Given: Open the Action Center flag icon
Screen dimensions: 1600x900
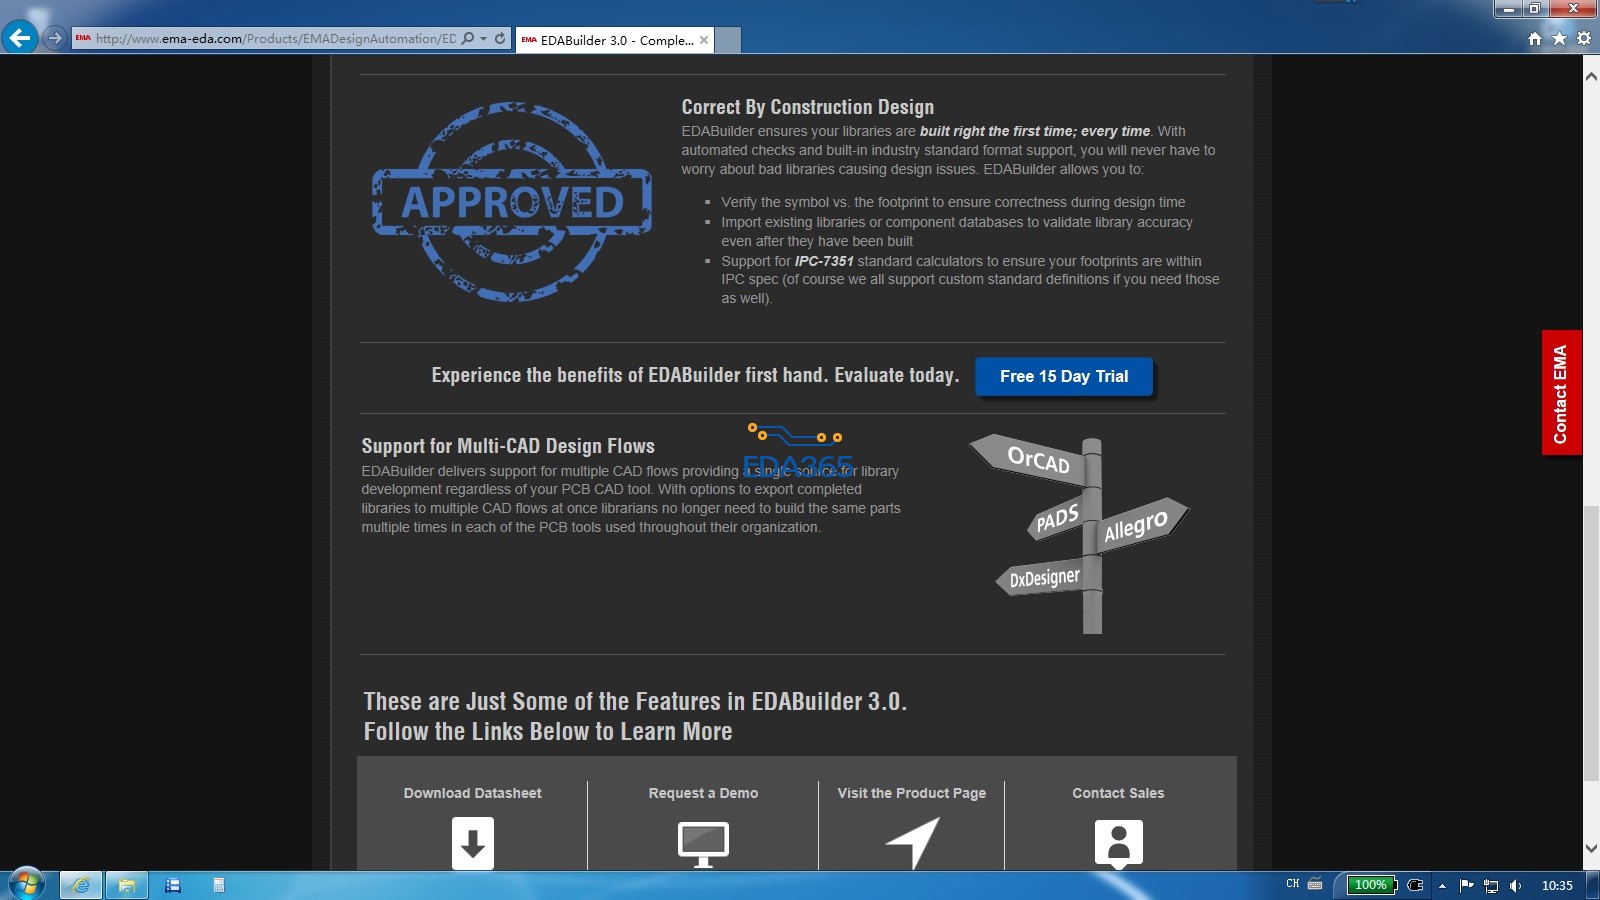Looking at the screenshot, I should click(1467, 885).
